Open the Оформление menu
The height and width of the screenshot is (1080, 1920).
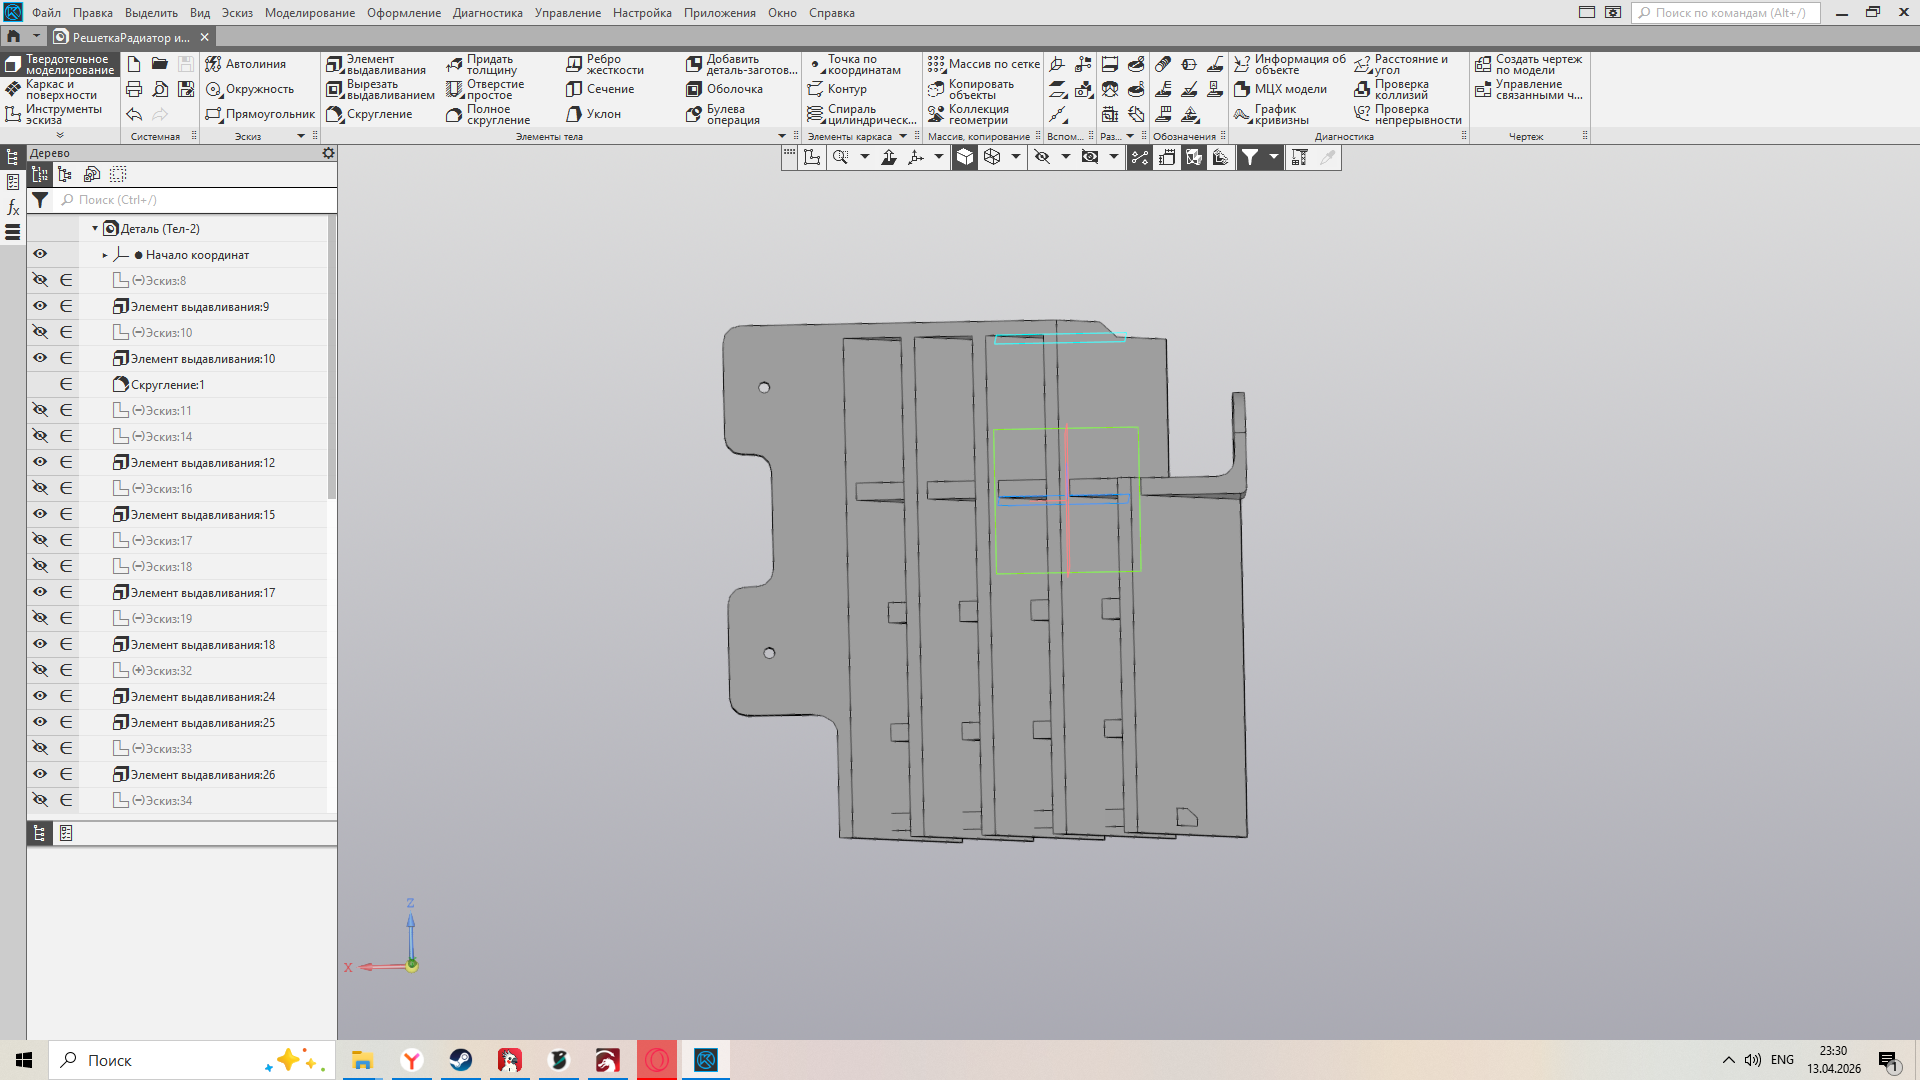click(404, 13)
